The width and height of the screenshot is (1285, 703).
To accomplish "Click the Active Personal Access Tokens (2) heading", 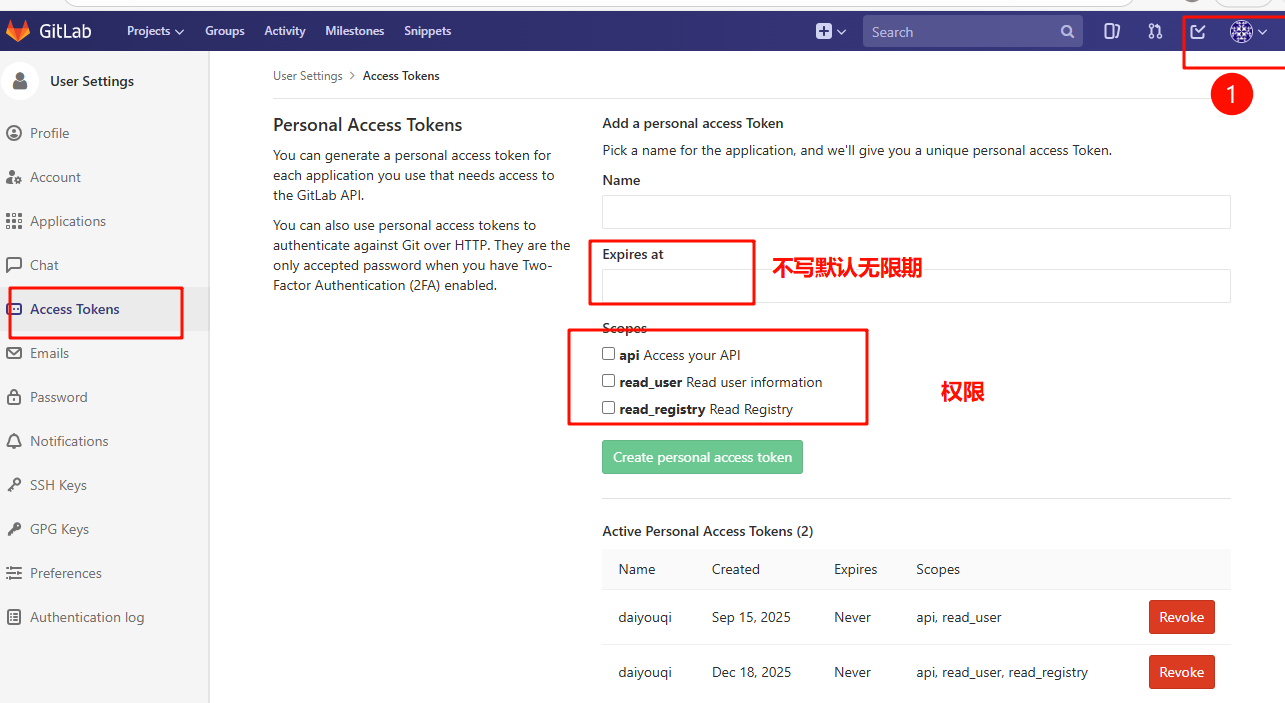I will click(x=708, y=531).
